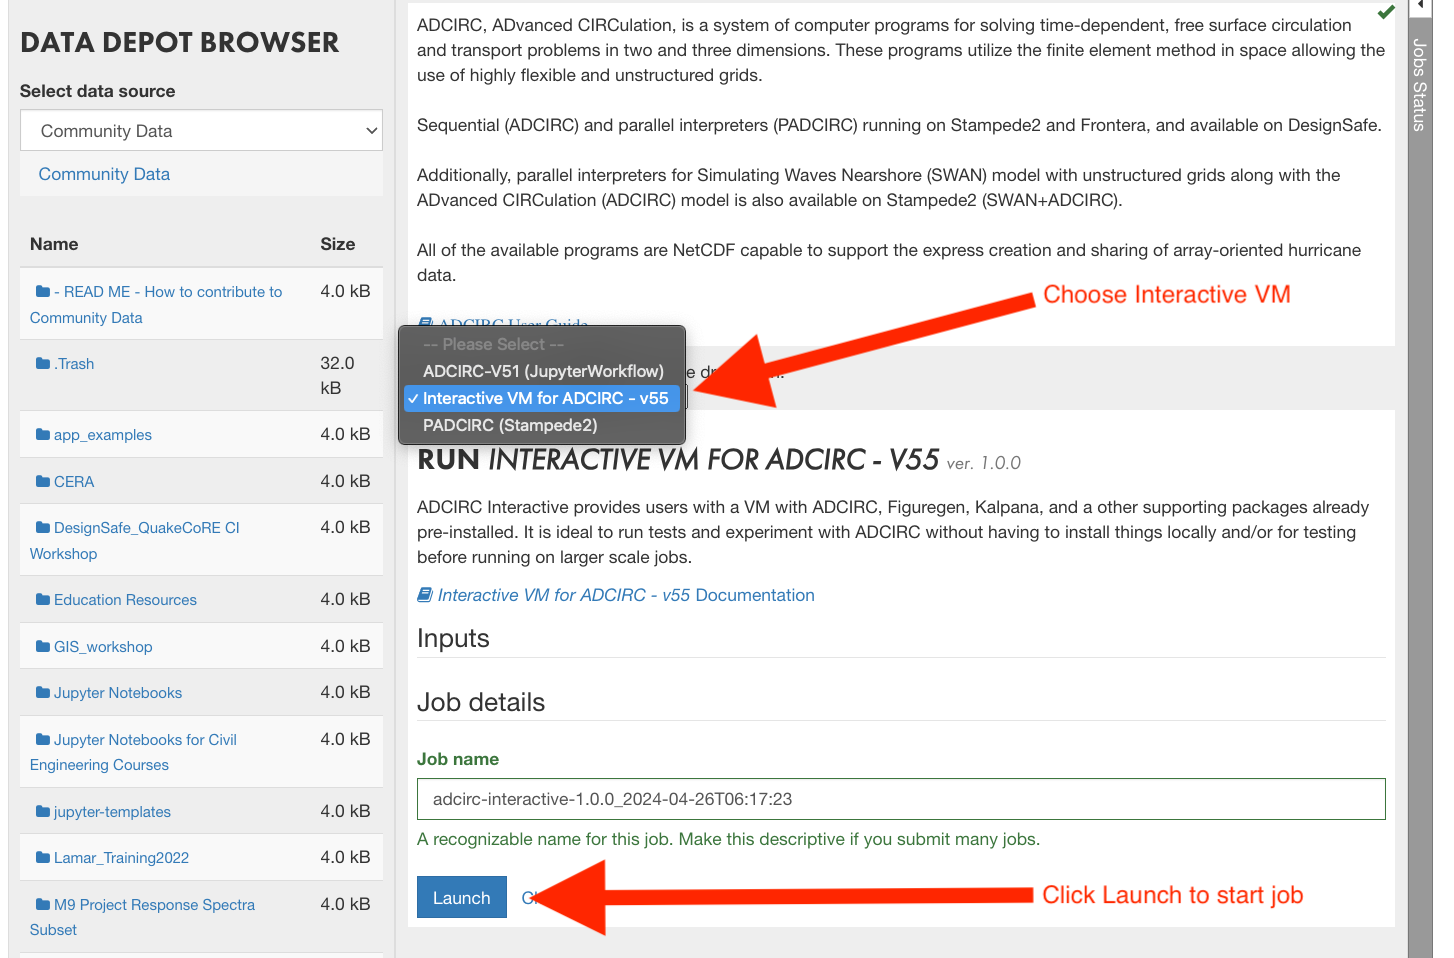Click folder icon beside M9 Project Response Spectra

43,905
